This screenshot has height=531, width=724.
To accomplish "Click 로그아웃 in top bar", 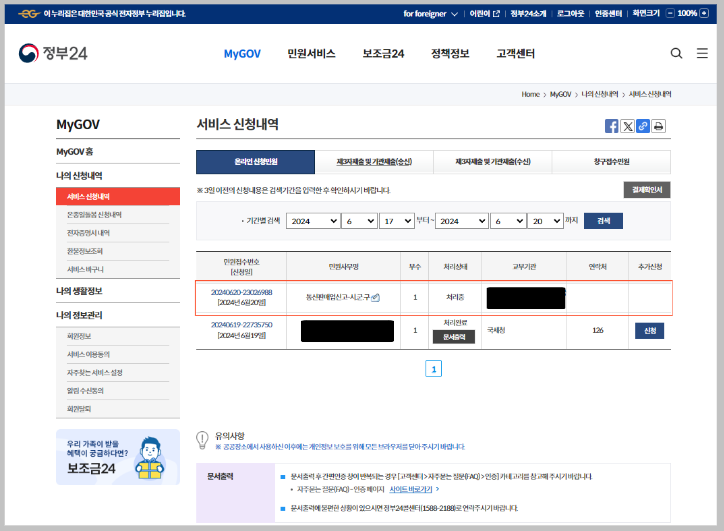I will click(570, 13).
